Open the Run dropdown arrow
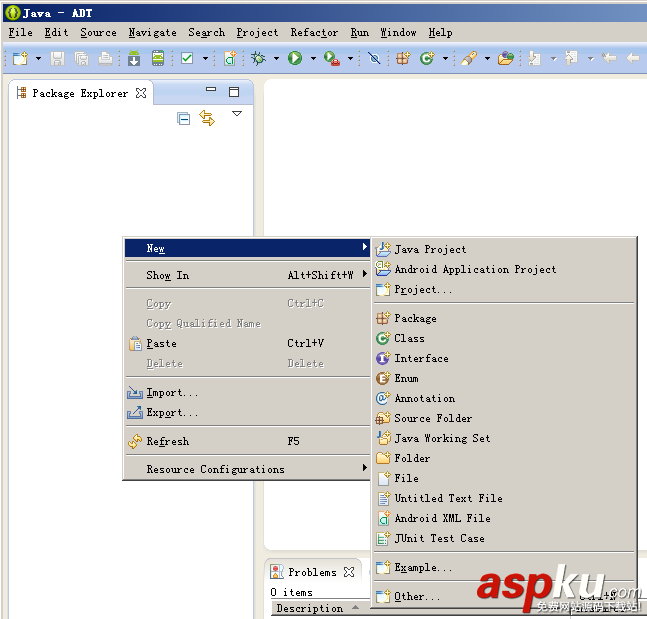The image size is (647, 619). pos(313,59)
